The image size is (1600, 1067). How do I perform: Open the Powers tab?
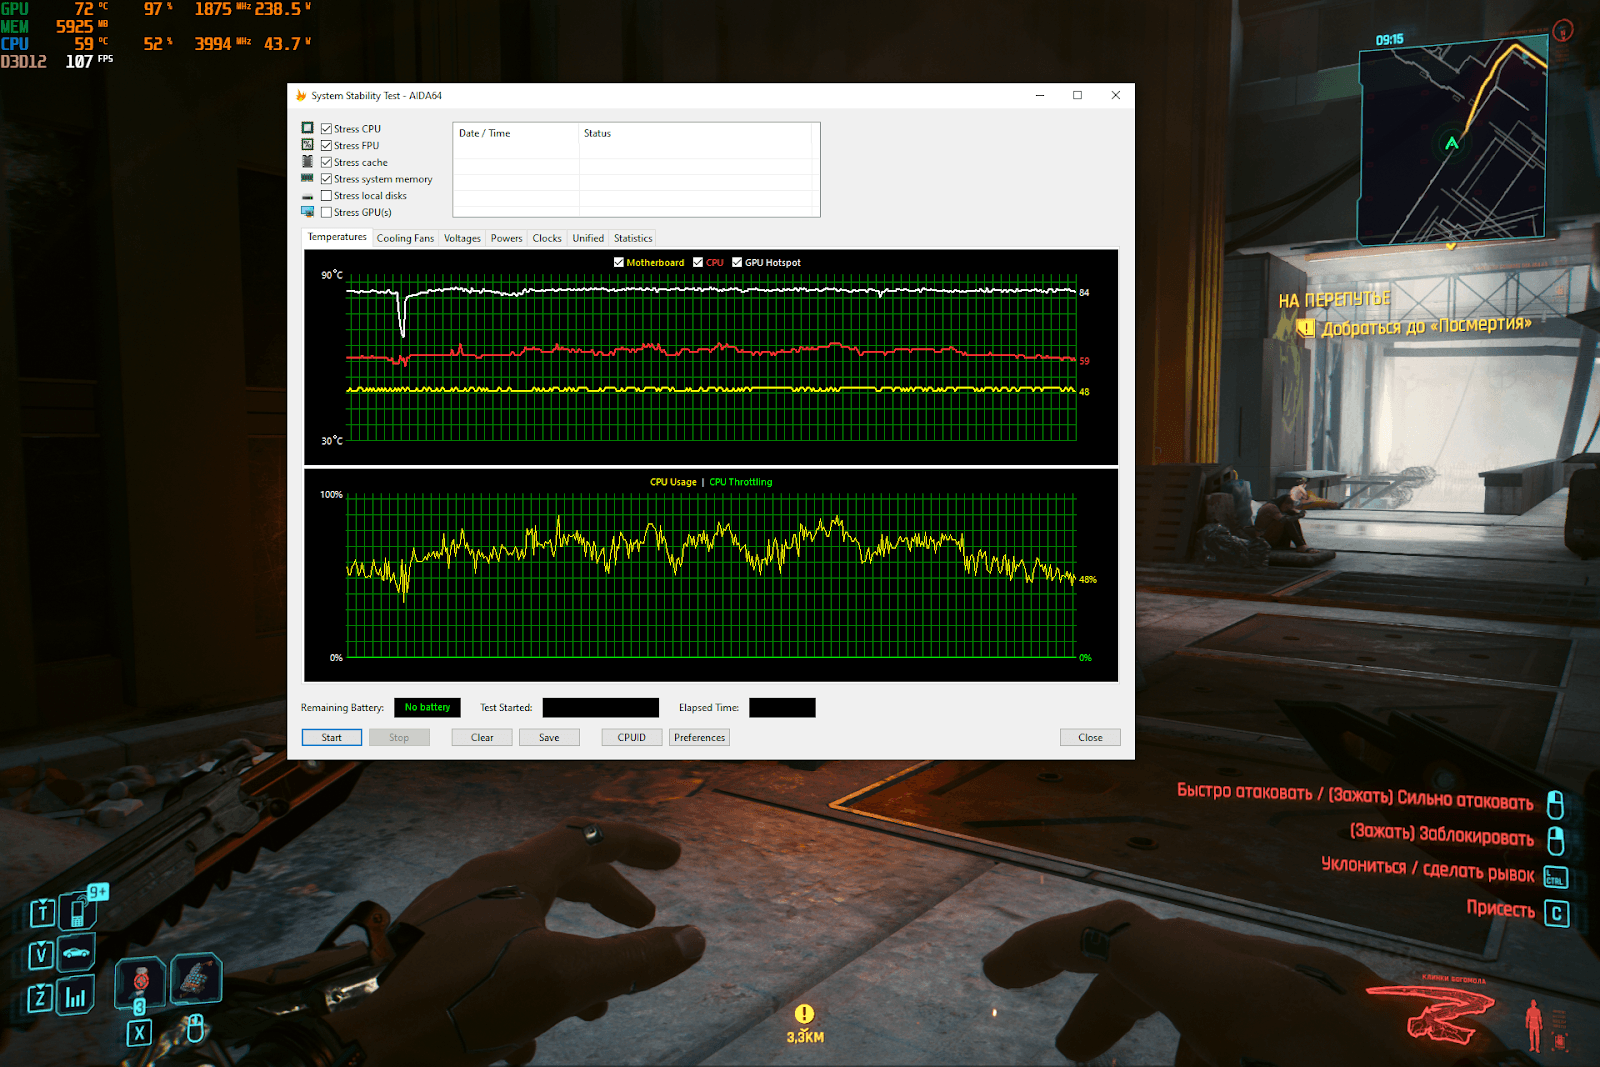pyautogui.click(x=506, y=238)
